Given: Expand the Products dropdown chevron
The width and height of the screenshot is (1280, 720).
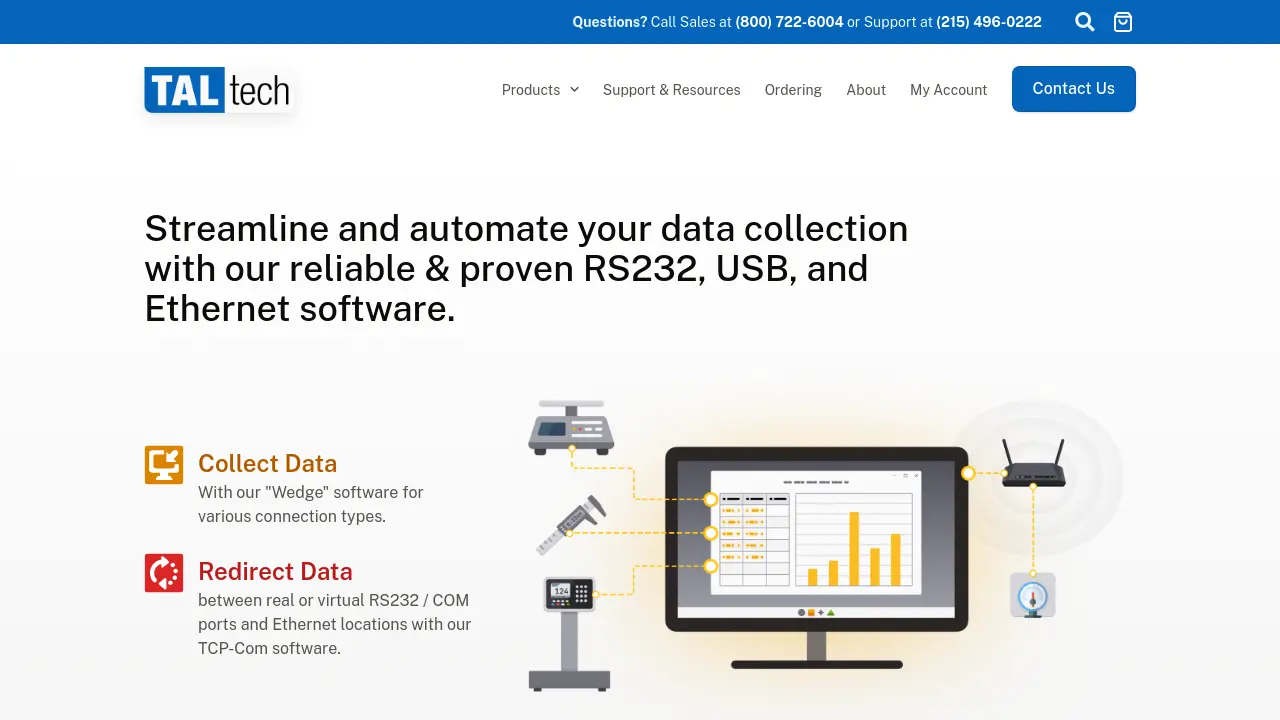Looking at the screenshot, I should 575,90.
